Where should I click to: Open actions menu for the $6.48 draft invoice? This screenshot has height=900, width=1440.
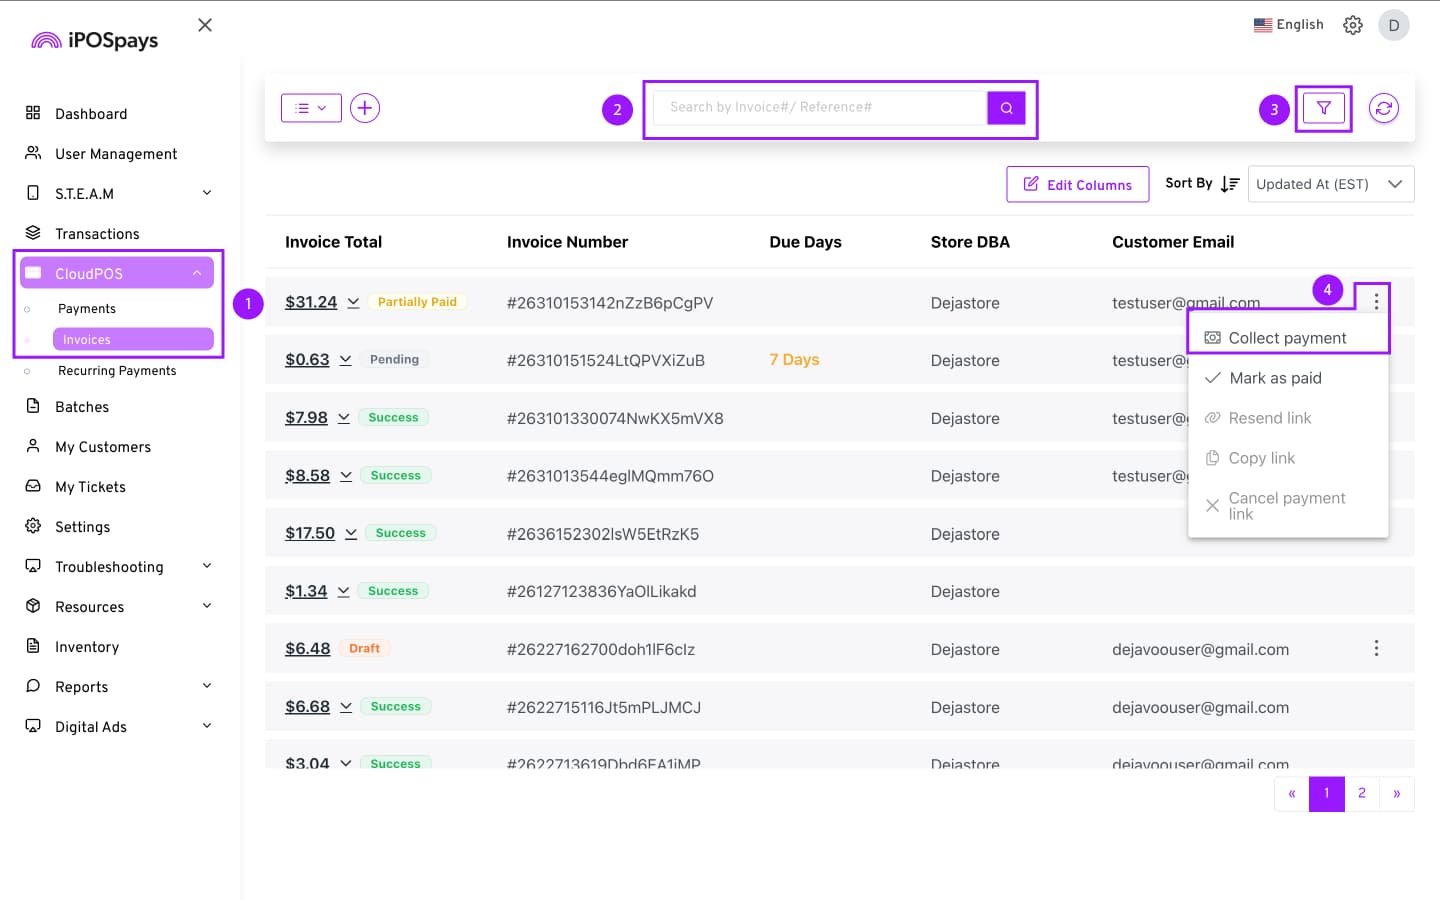(1376, 649)
